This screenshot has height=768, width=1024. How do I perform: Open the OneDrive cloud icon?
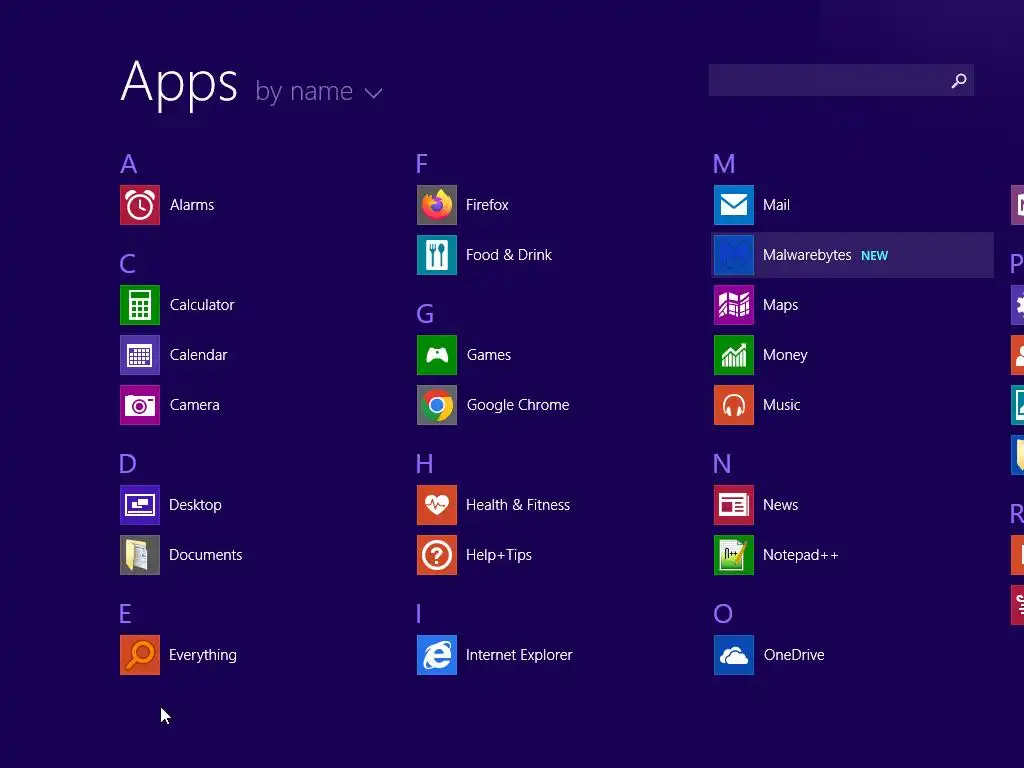click(734, 655)
